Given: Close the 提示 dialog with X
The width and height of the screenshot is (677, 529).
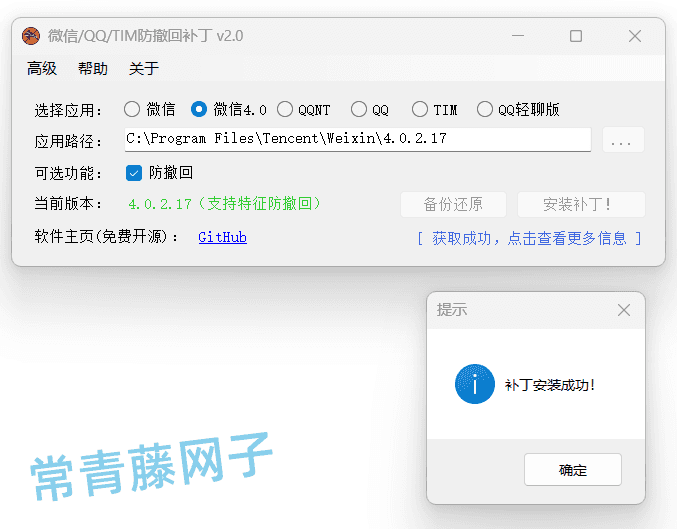Looking at the screenshot, I should pos(623,310).
